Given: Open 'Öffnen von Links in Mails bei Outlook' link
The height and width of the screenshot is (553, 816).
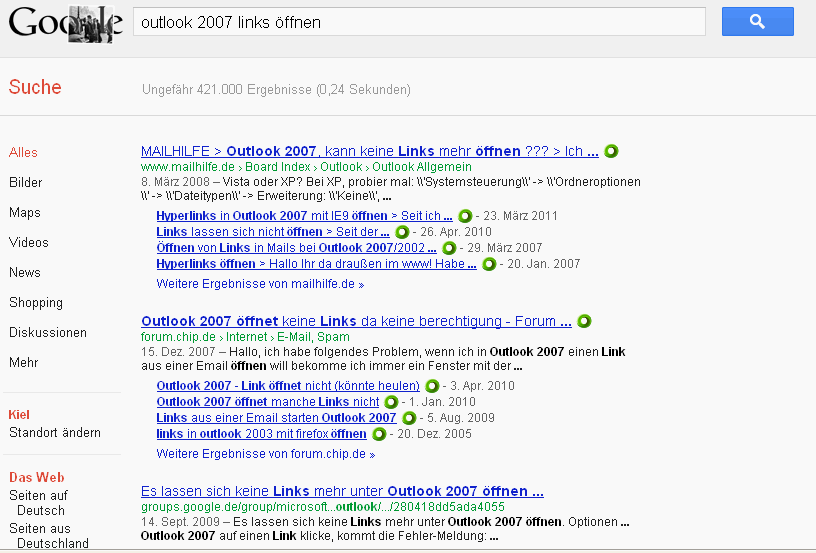Looking at the screenshot, I should 296,248.
